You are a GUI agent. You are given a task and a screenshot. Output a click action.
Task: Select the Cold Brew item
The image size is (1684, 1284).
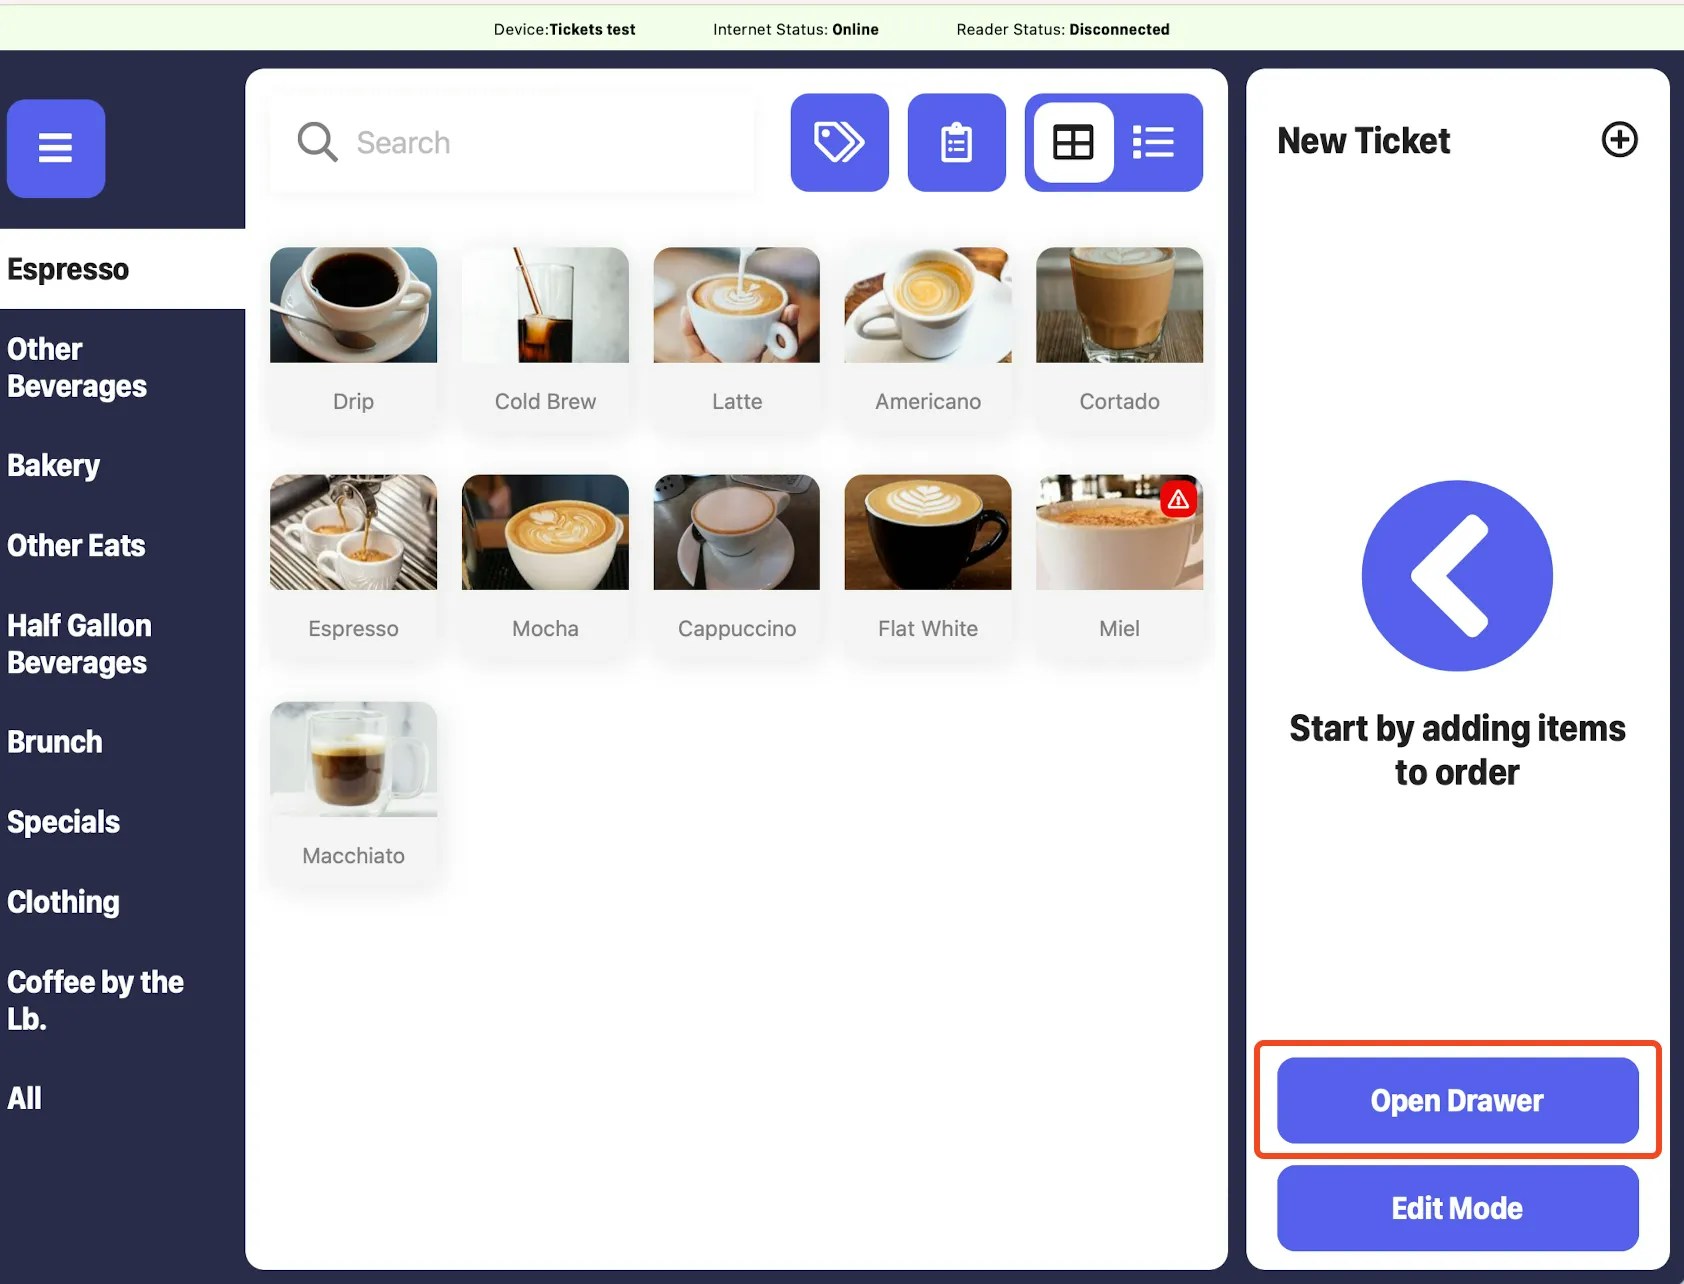click(545, 339)
